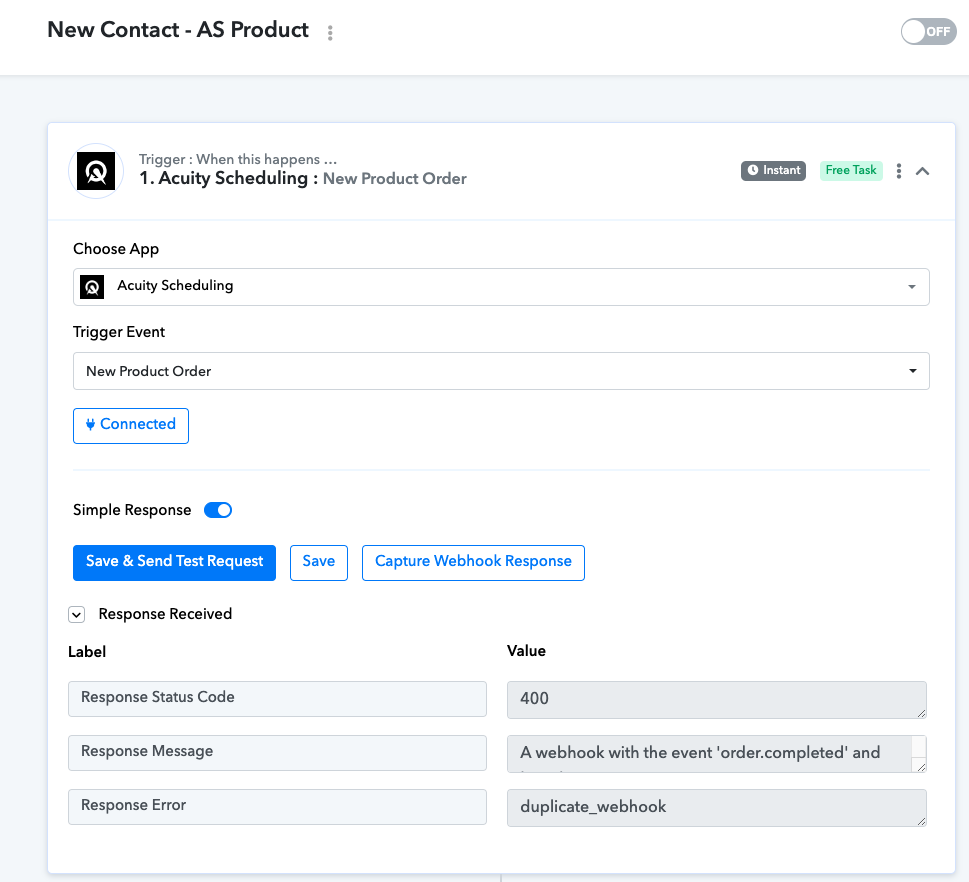Click the resize grip on duplicate_webhook field
The image size is (969, 882).
click(921, 821)
